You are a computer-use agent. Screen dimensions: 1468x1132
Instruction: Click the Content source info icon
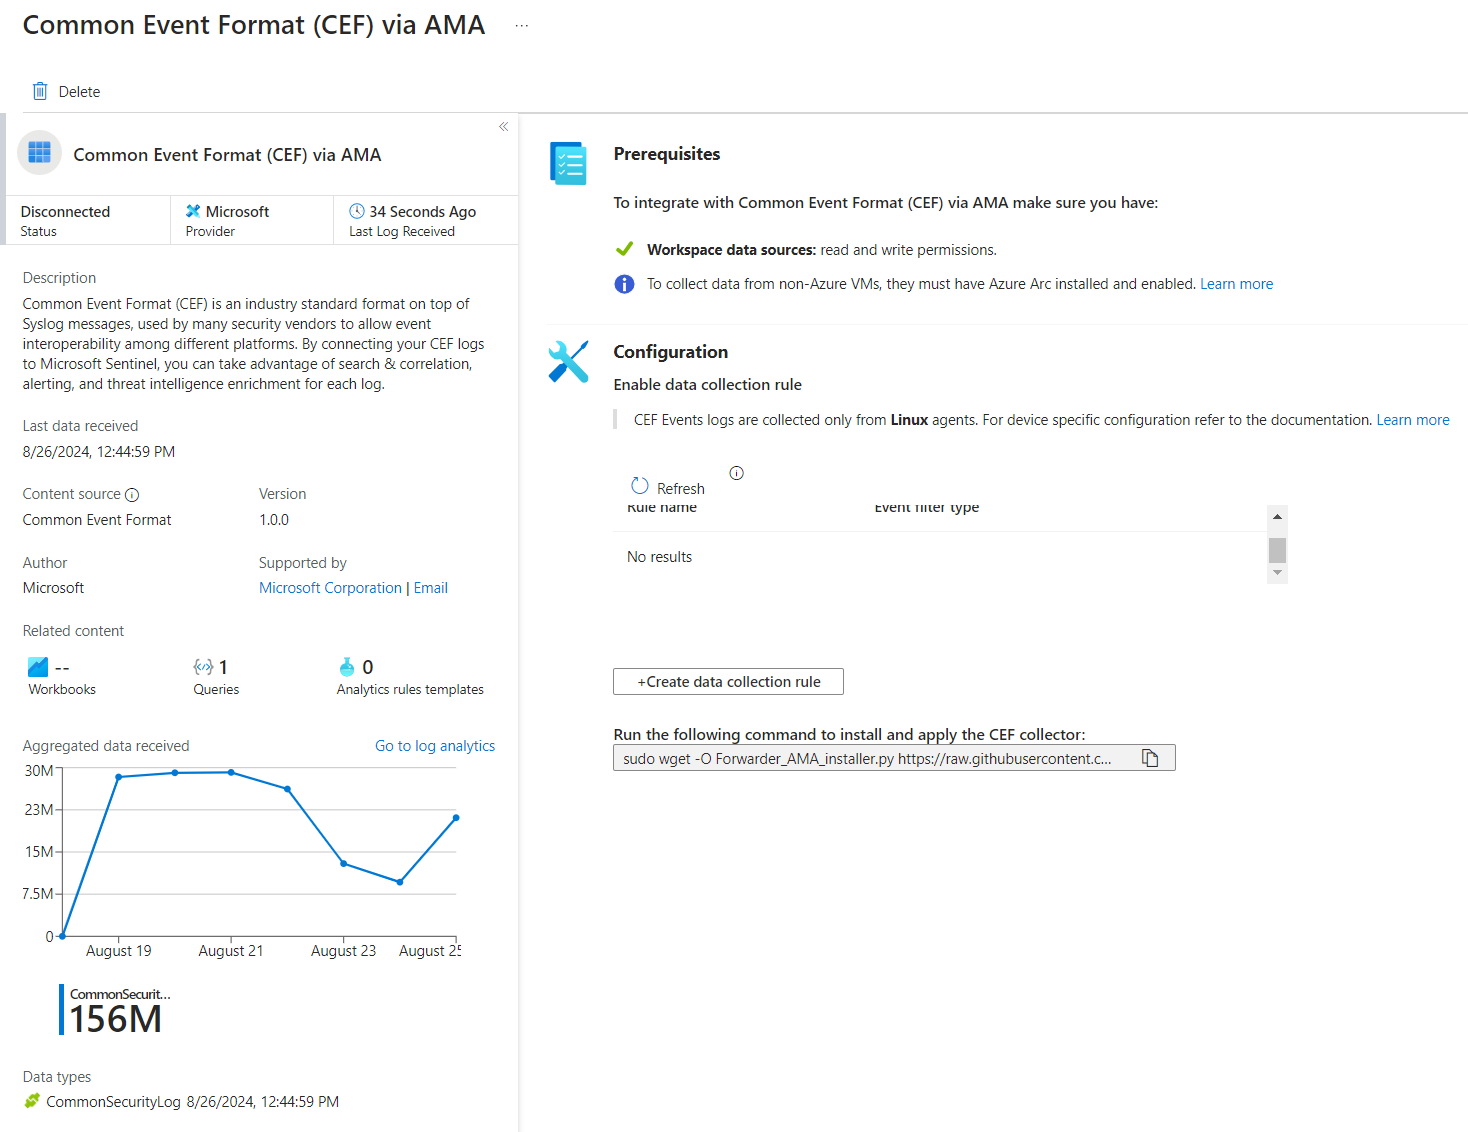coord(132,495)
